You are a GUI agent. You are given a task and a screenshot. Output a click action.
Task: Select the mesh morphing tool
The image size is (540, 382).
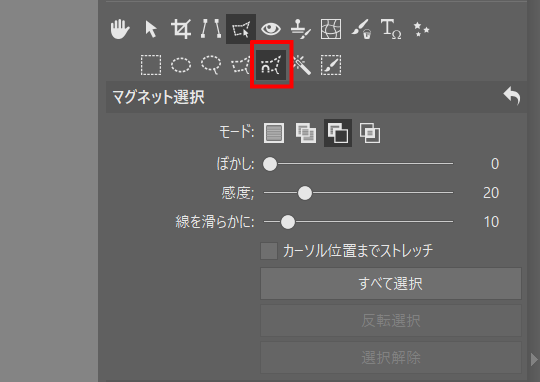(331, 29)
